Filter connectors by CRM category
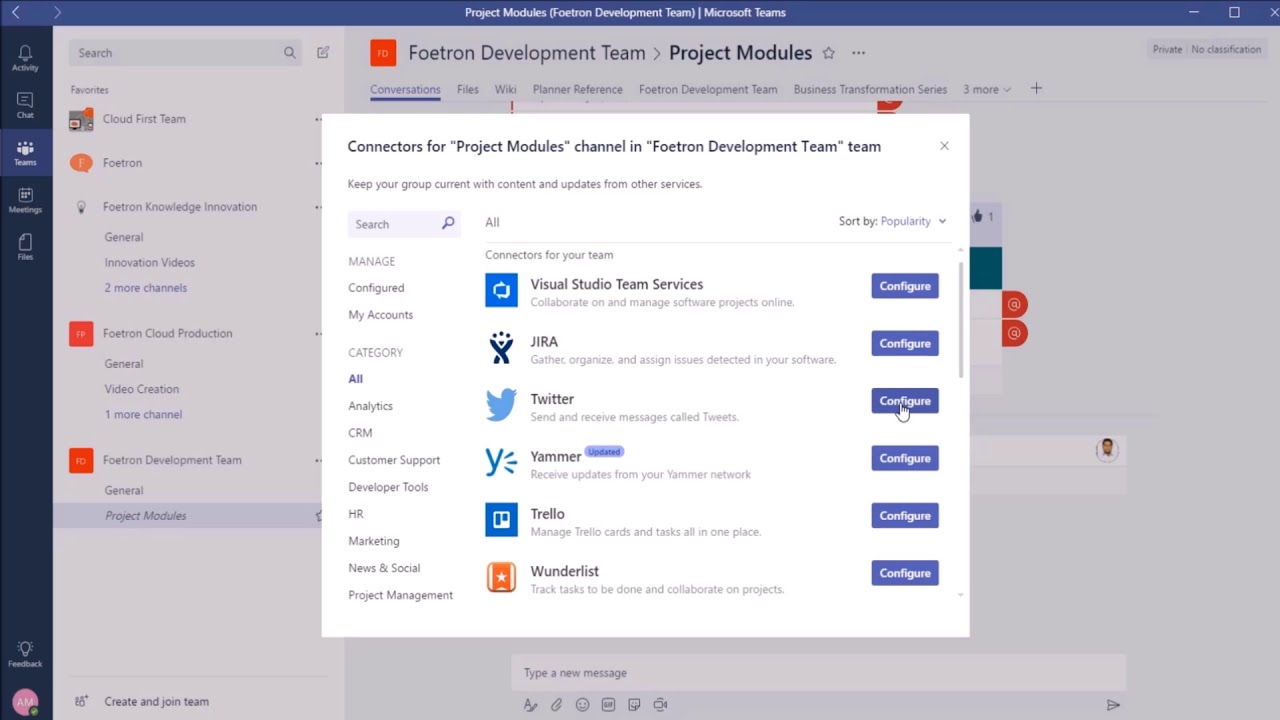The width and height of the screenshot is (1280, 720). (x=360, y=433)
